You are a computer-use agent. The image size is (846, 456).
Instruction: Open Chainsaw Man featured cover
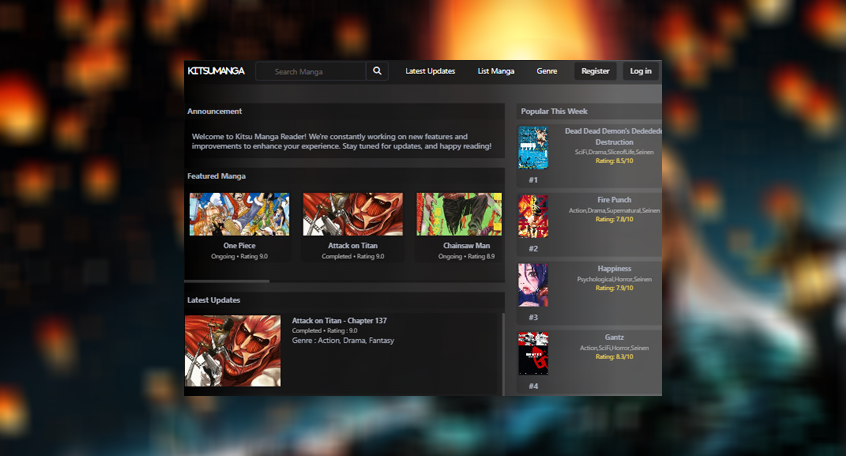click(458, 214)
